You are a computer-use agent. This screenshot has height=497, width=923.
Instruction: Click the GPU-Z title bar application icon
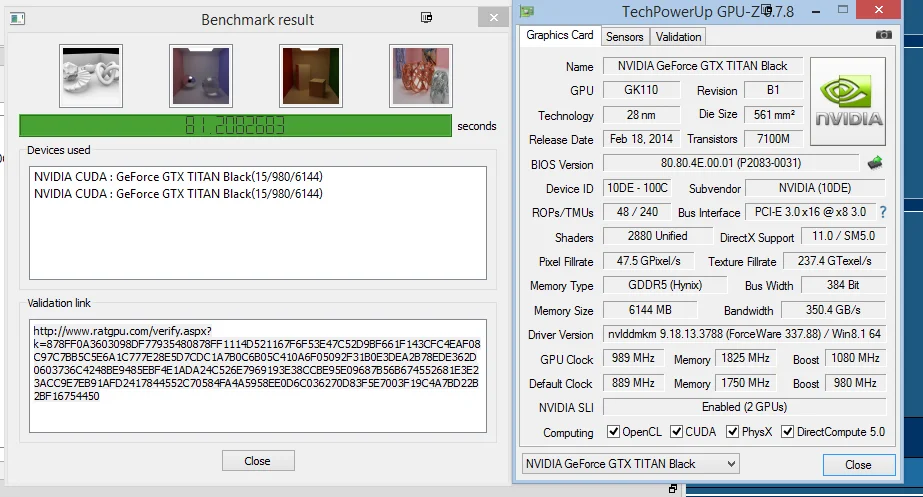coord(527,11)
